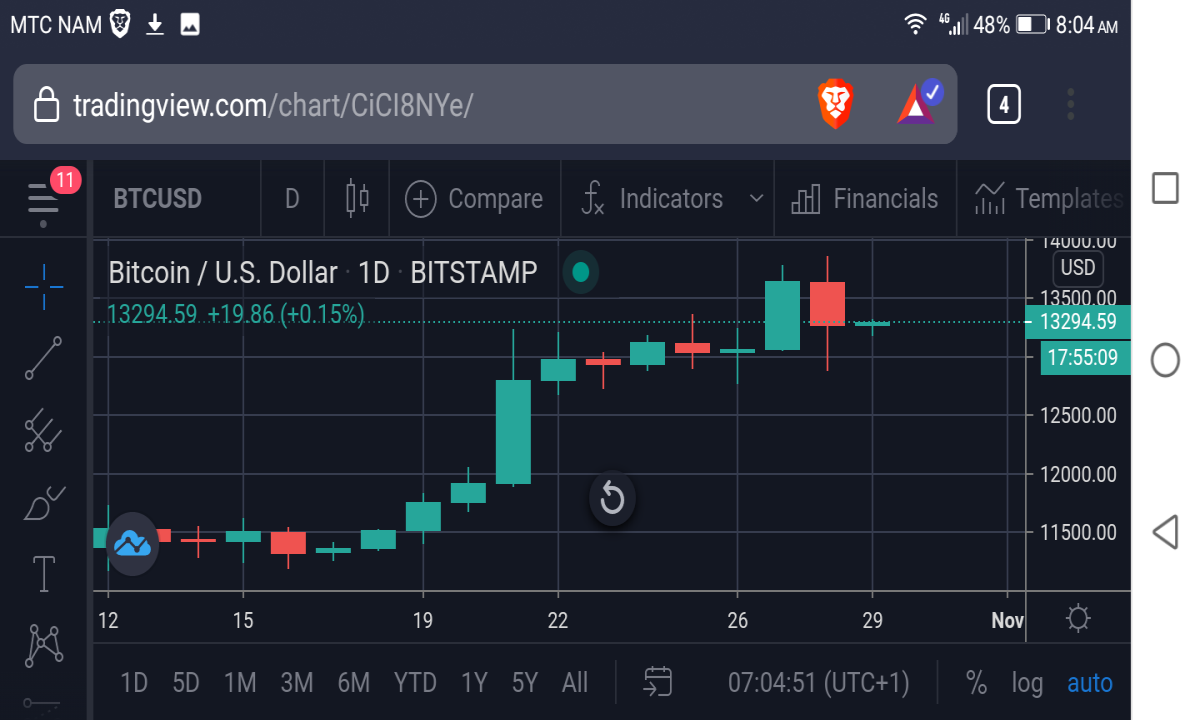Tap the Android back triangle button
Viewport: 1200px width, 720px height.
(1165, 532)
